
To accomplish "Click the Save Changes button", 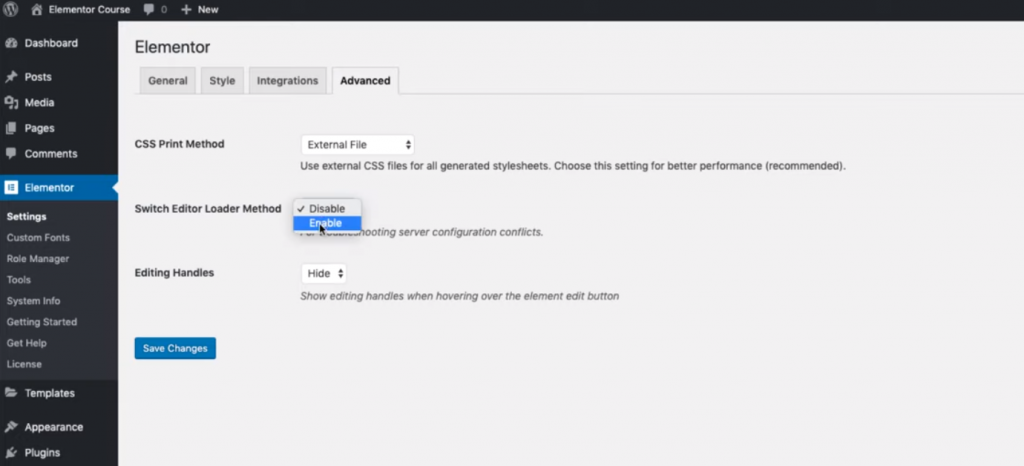I will click(x=175, y=348).
